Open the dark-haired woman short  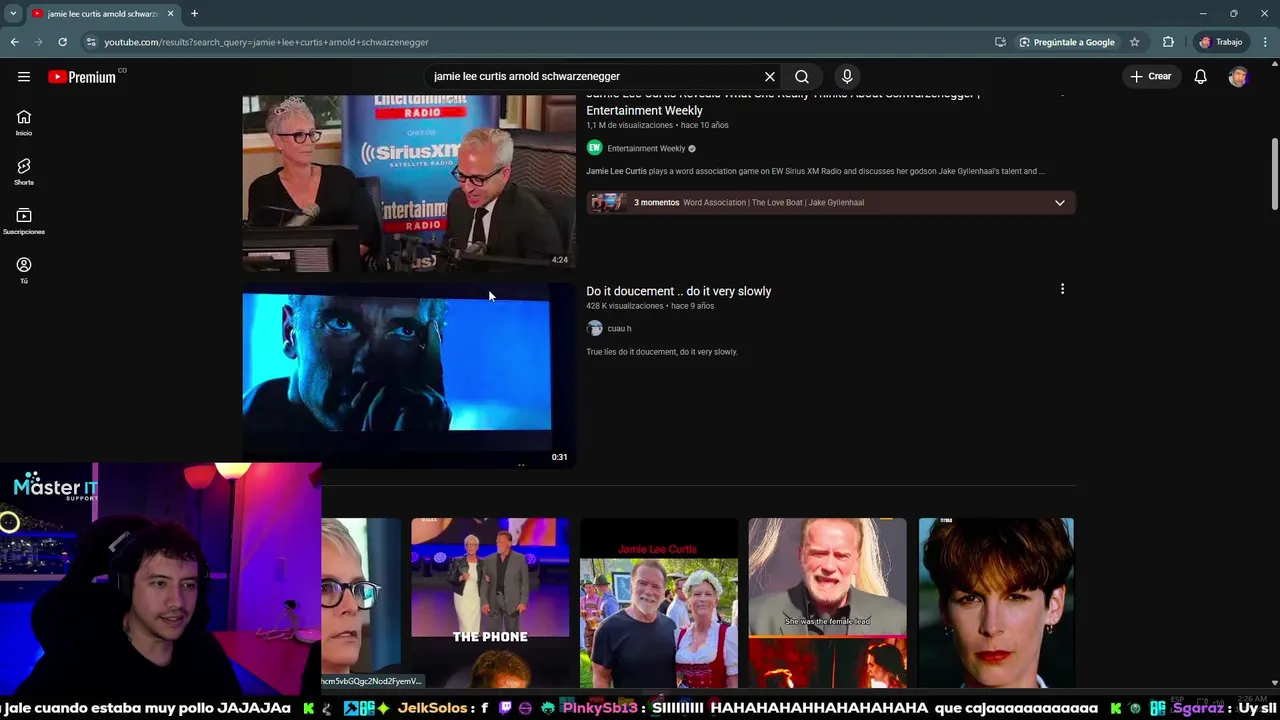click(996, 603)
